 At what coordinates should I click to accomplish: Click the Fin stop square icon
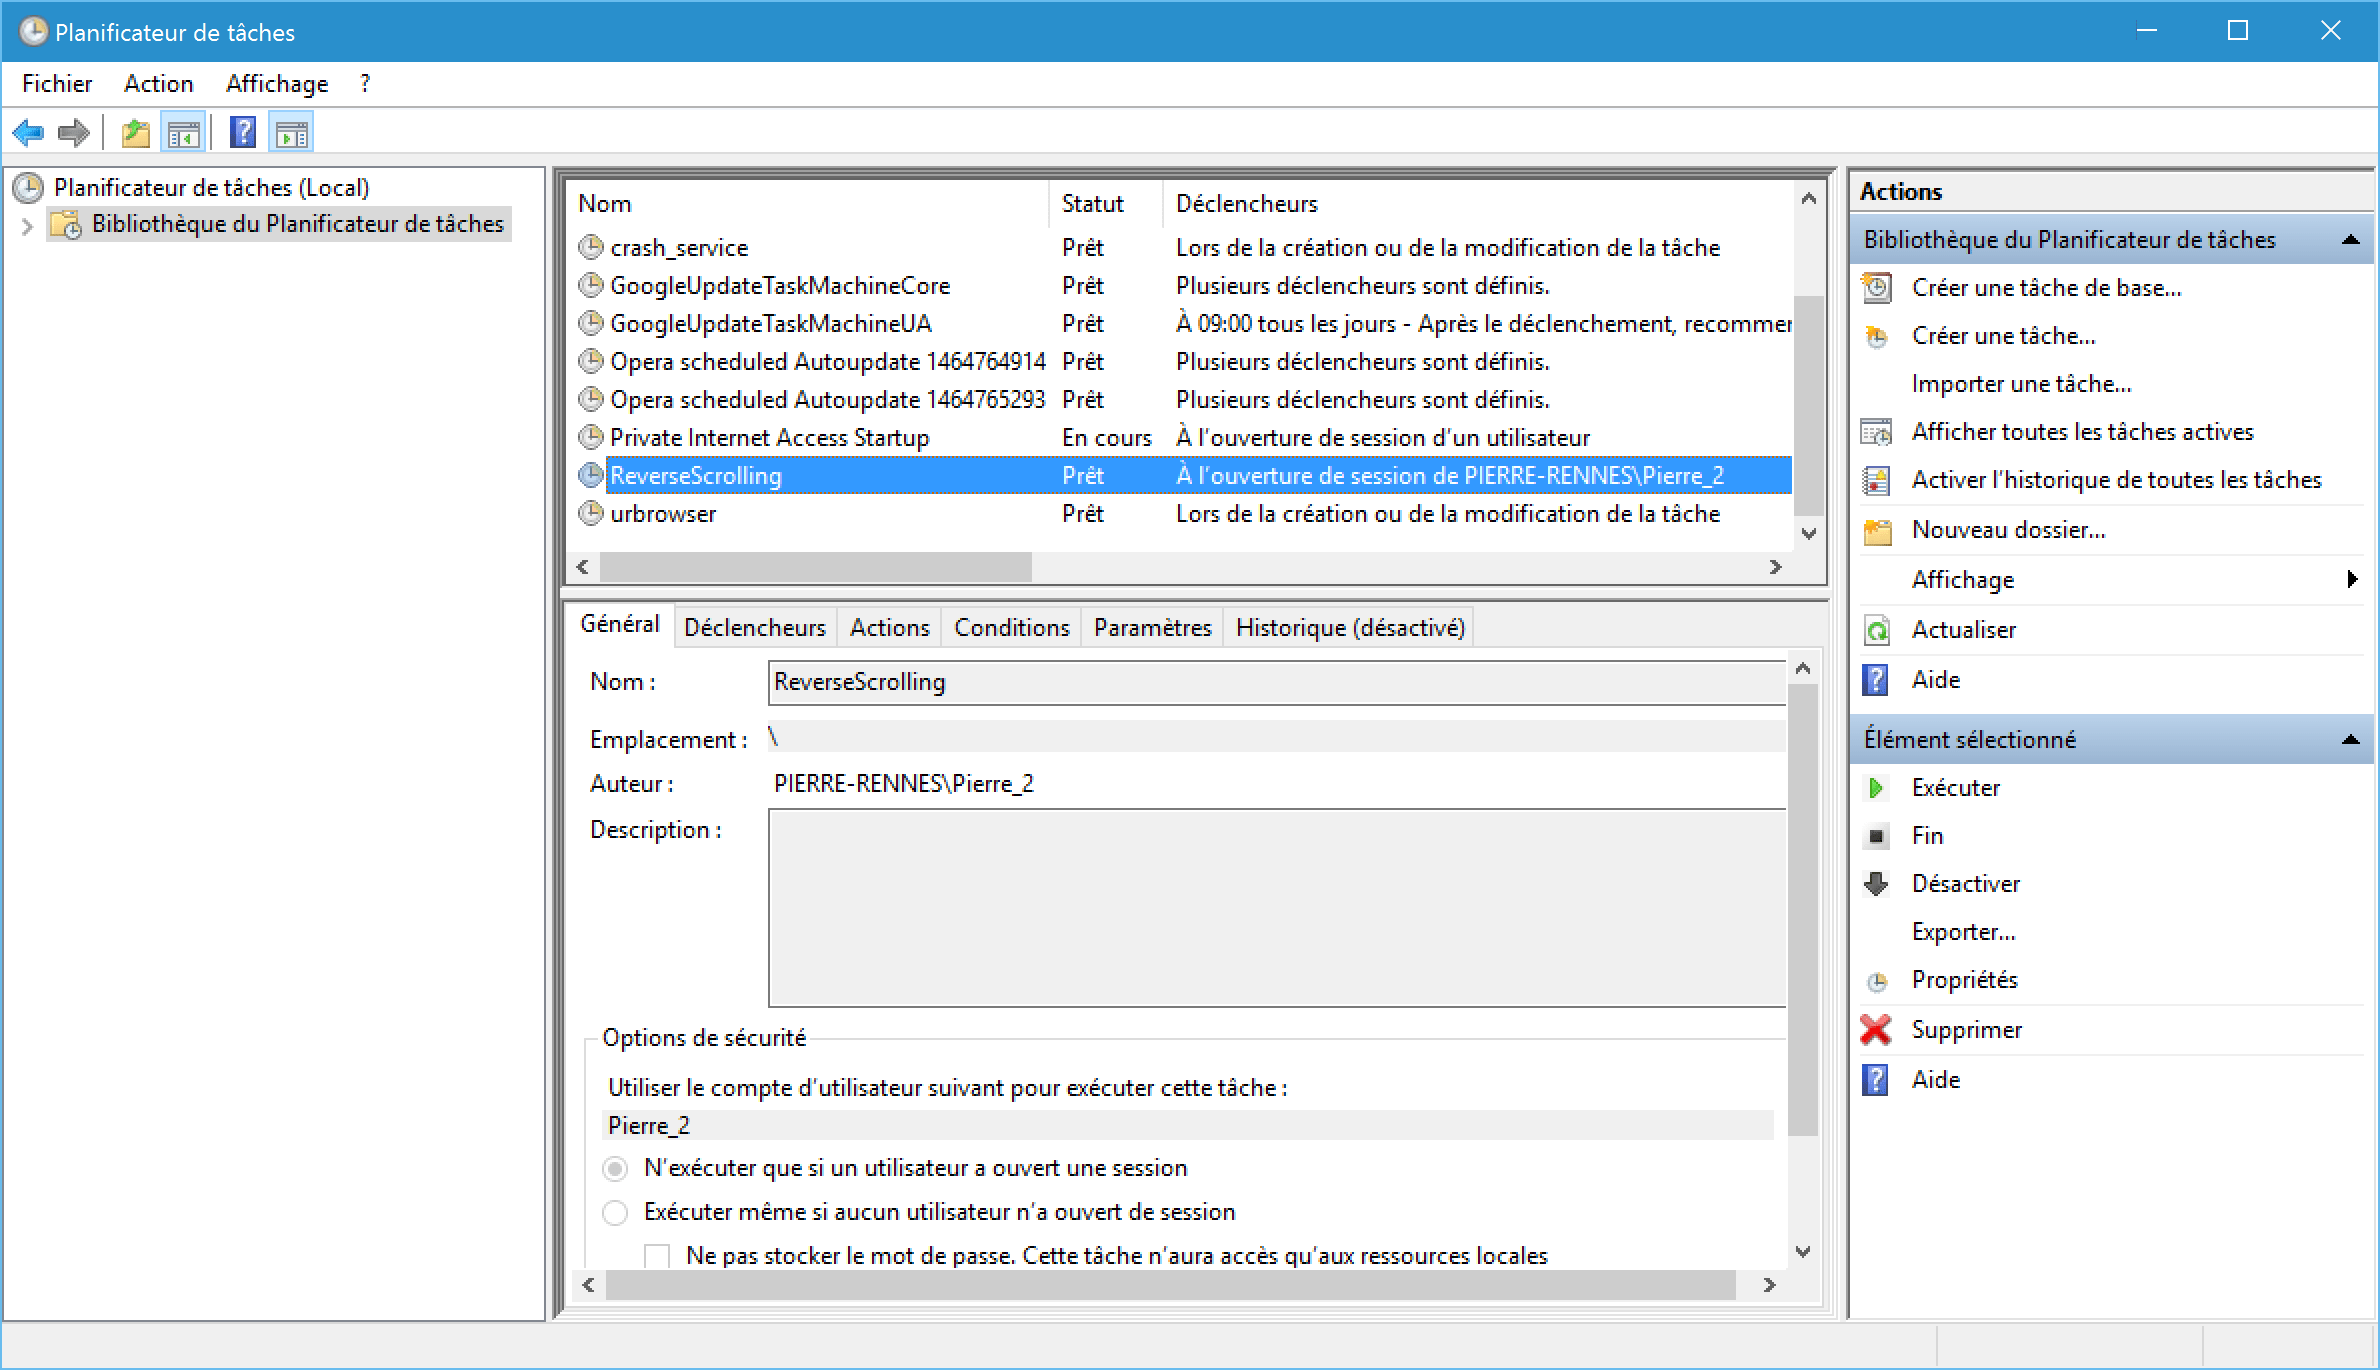coord(1877,836)
